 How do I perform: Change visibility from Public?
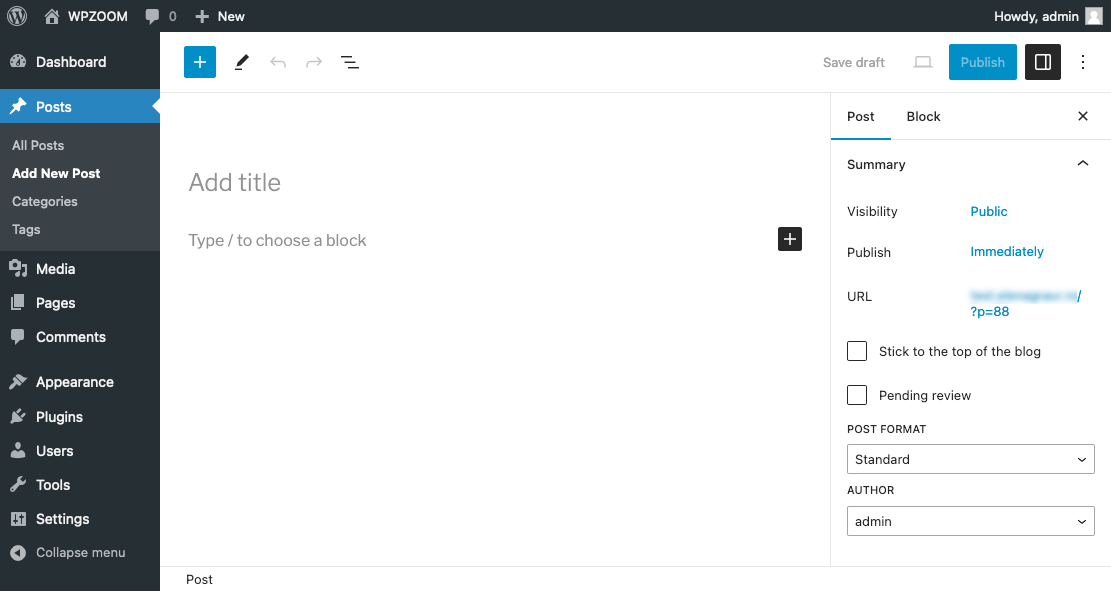pyautogui.click(x=988, y=211)
